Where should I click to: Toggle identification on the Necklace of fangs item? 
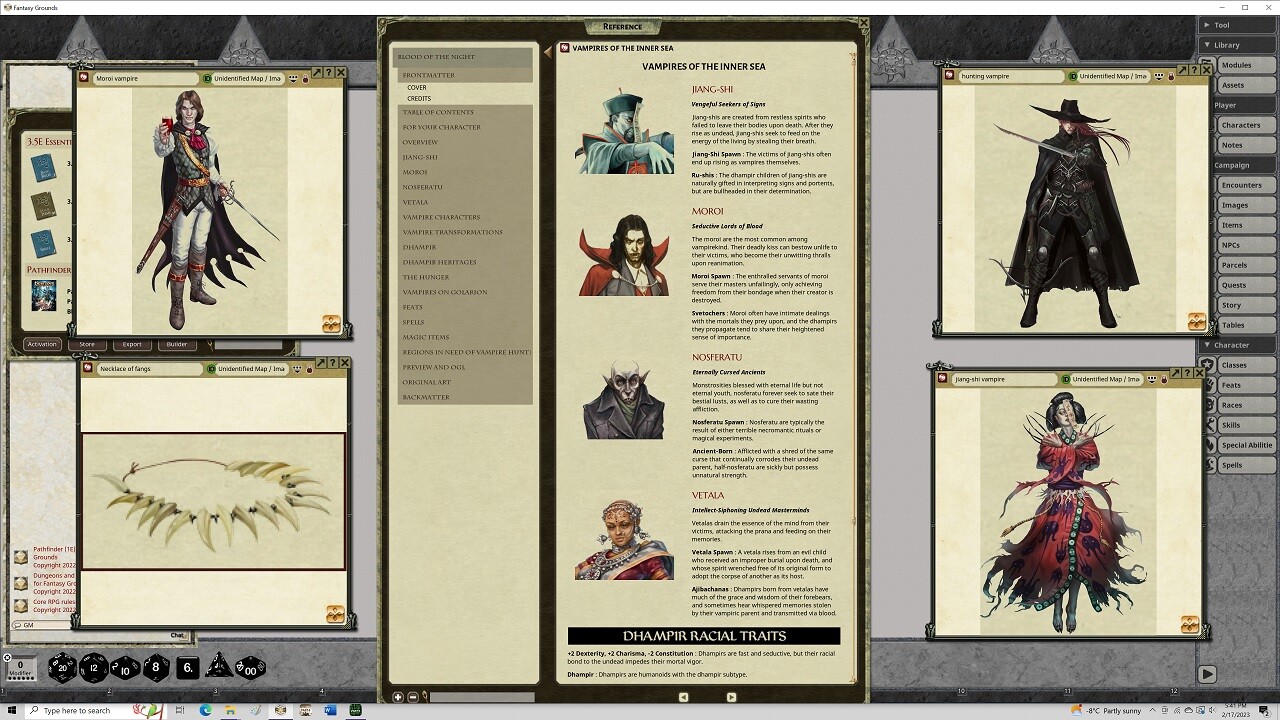[211, 369]
